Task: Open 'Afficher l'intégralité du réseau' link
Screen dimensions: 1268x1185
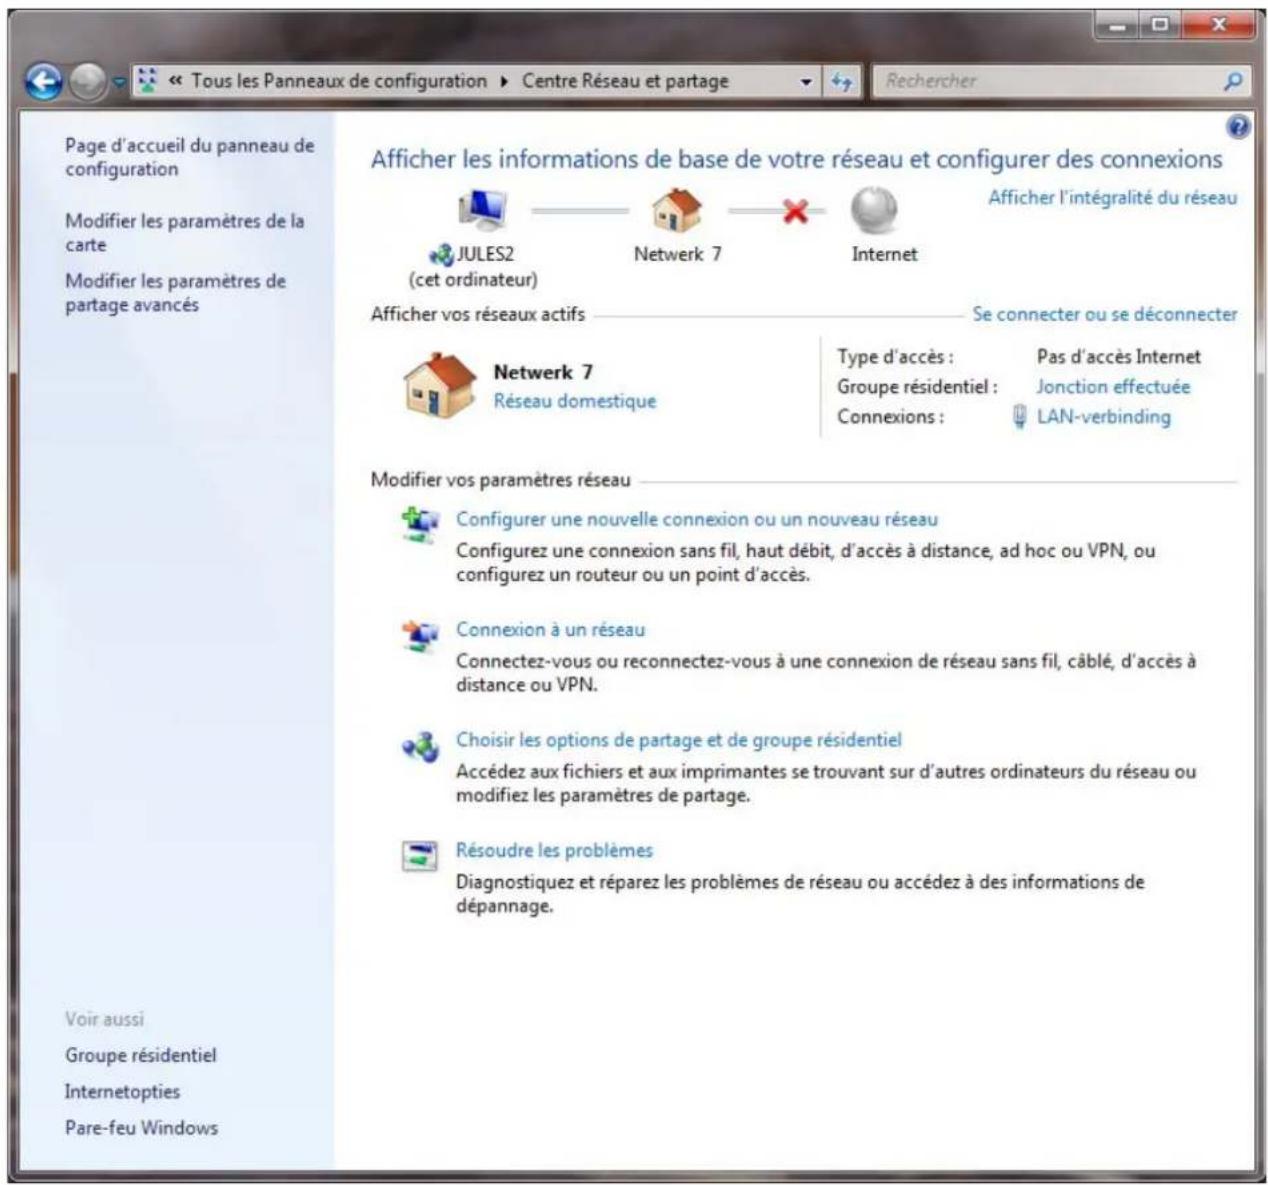Action: point(1112,198)
